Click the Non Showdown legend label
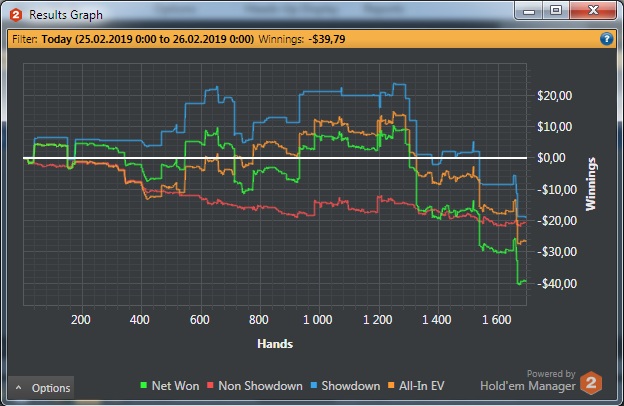The image size is (624, 406). click(x=260, y=386)
